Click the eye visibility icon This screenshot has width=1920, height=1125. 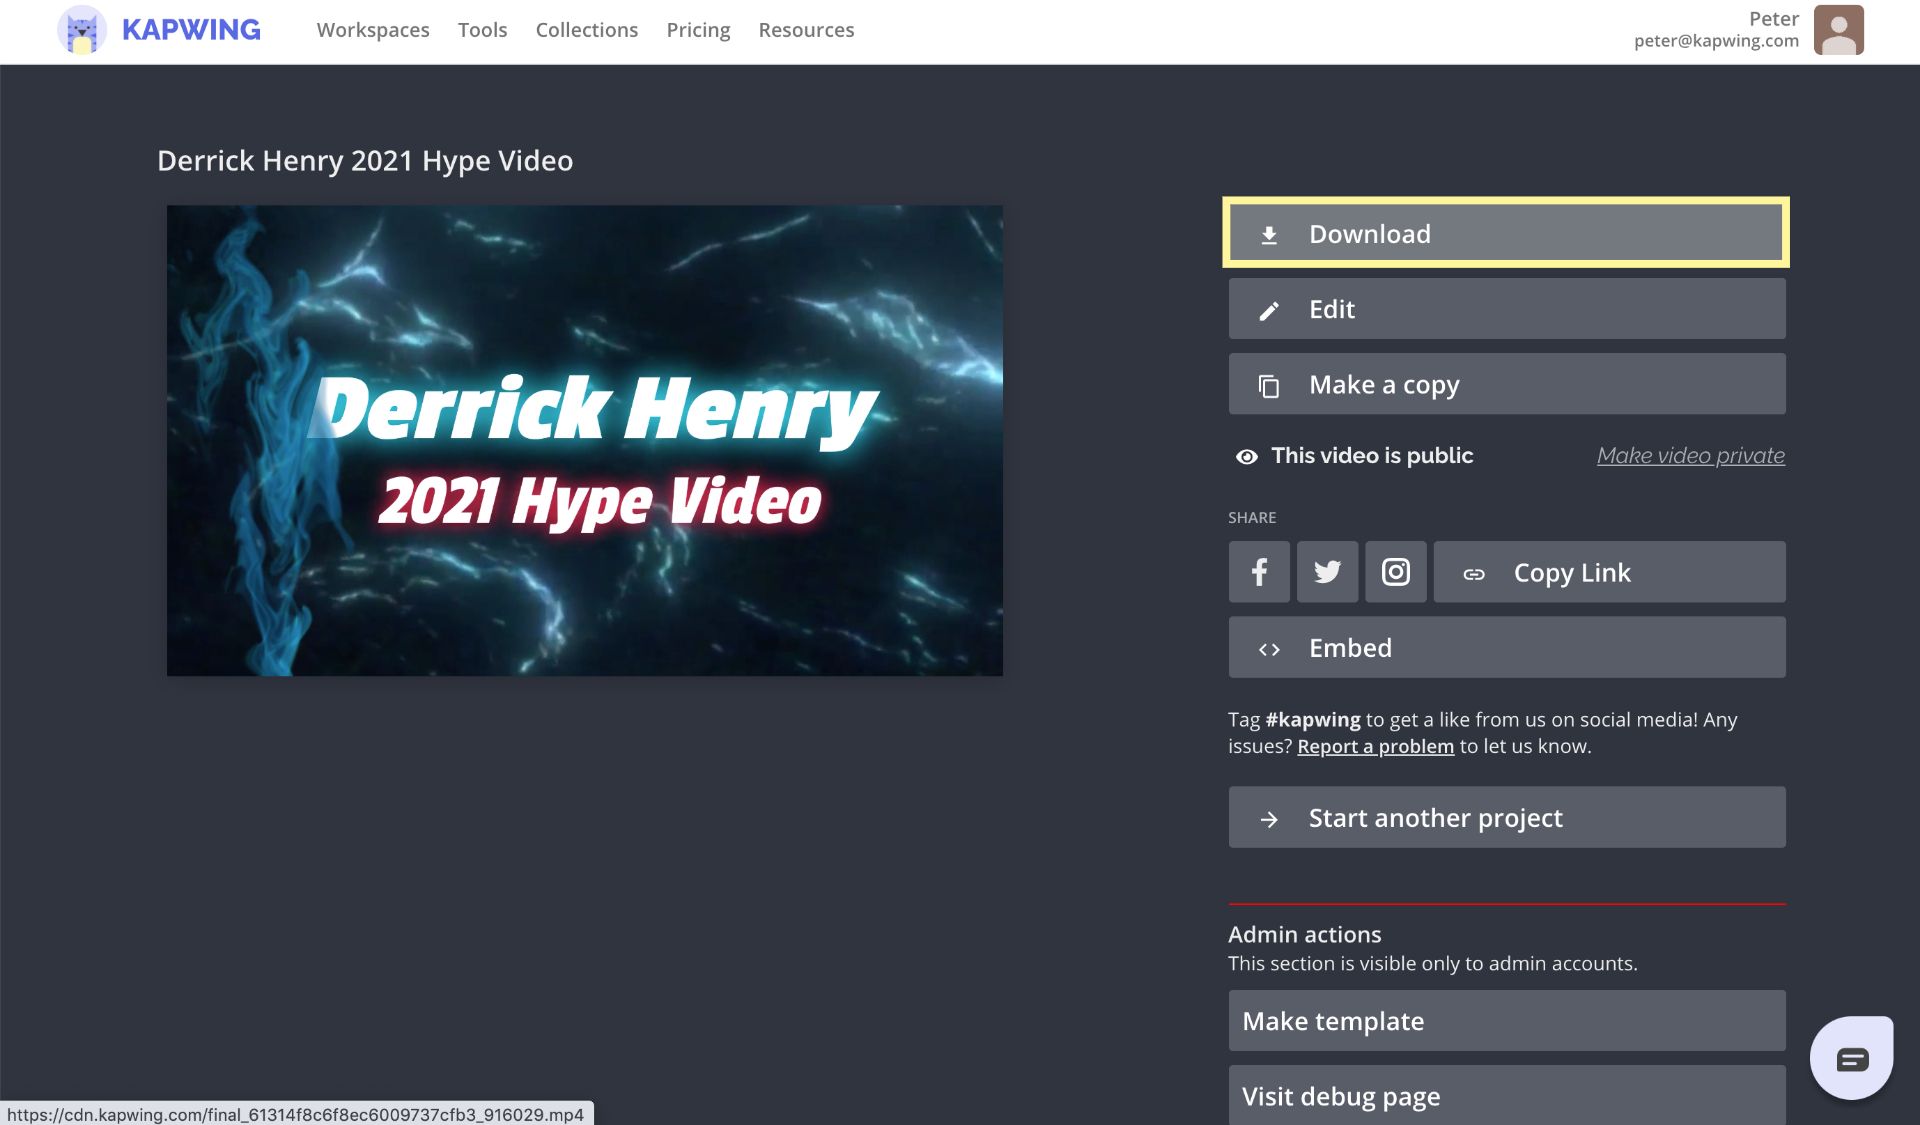coord(1246,456)
